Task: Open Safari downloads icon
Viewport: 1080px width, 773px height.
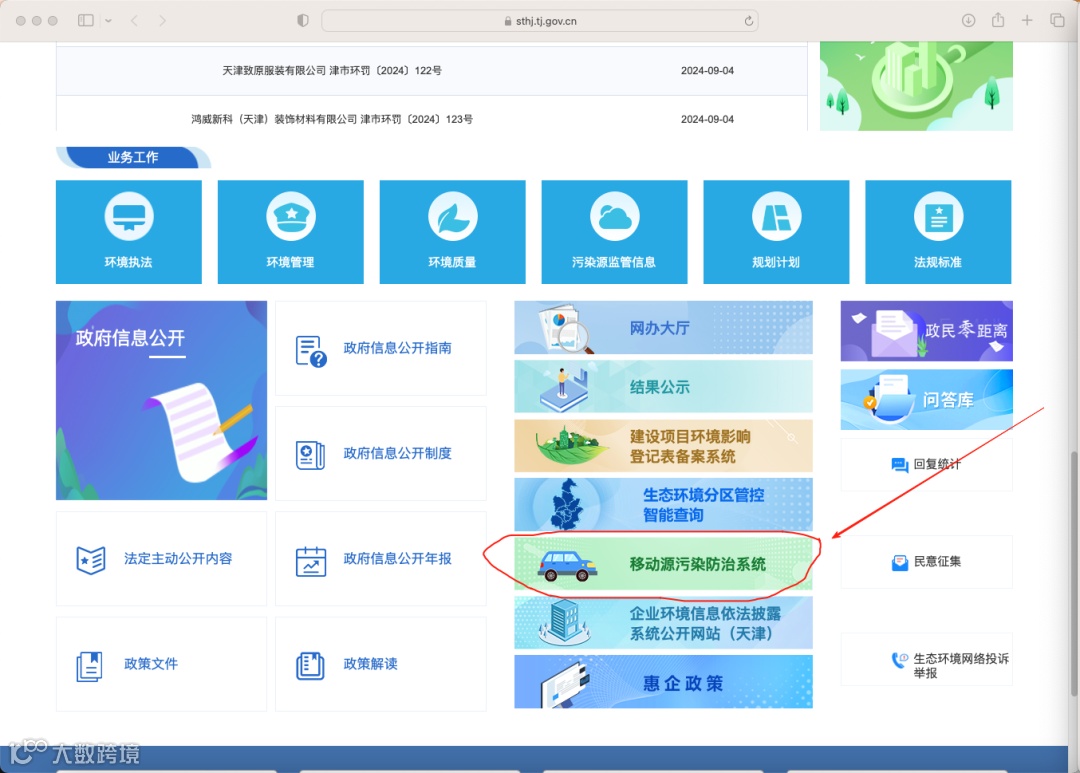Action: coord(968,21)
